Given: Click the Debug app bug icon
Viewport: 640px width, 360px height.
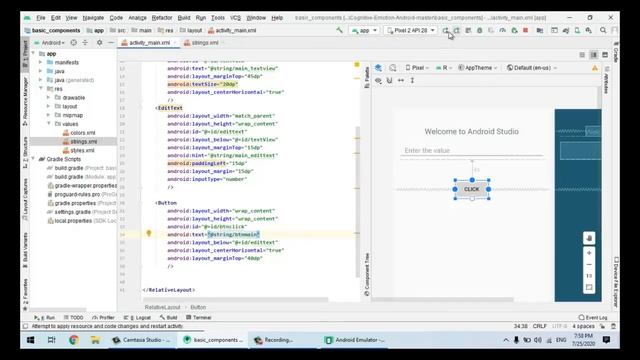Looking at the screenshot, I should pos(480,31).
